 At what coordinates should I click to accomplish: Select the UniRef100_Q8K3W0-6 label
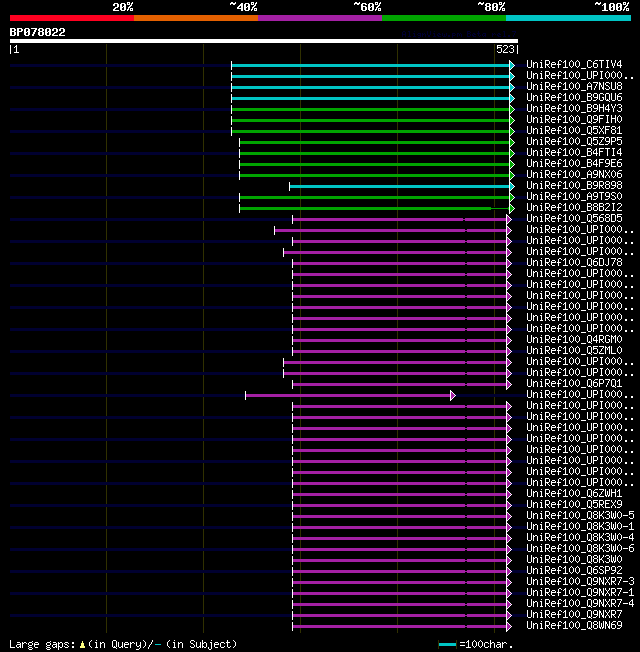(x=580, y=548)
